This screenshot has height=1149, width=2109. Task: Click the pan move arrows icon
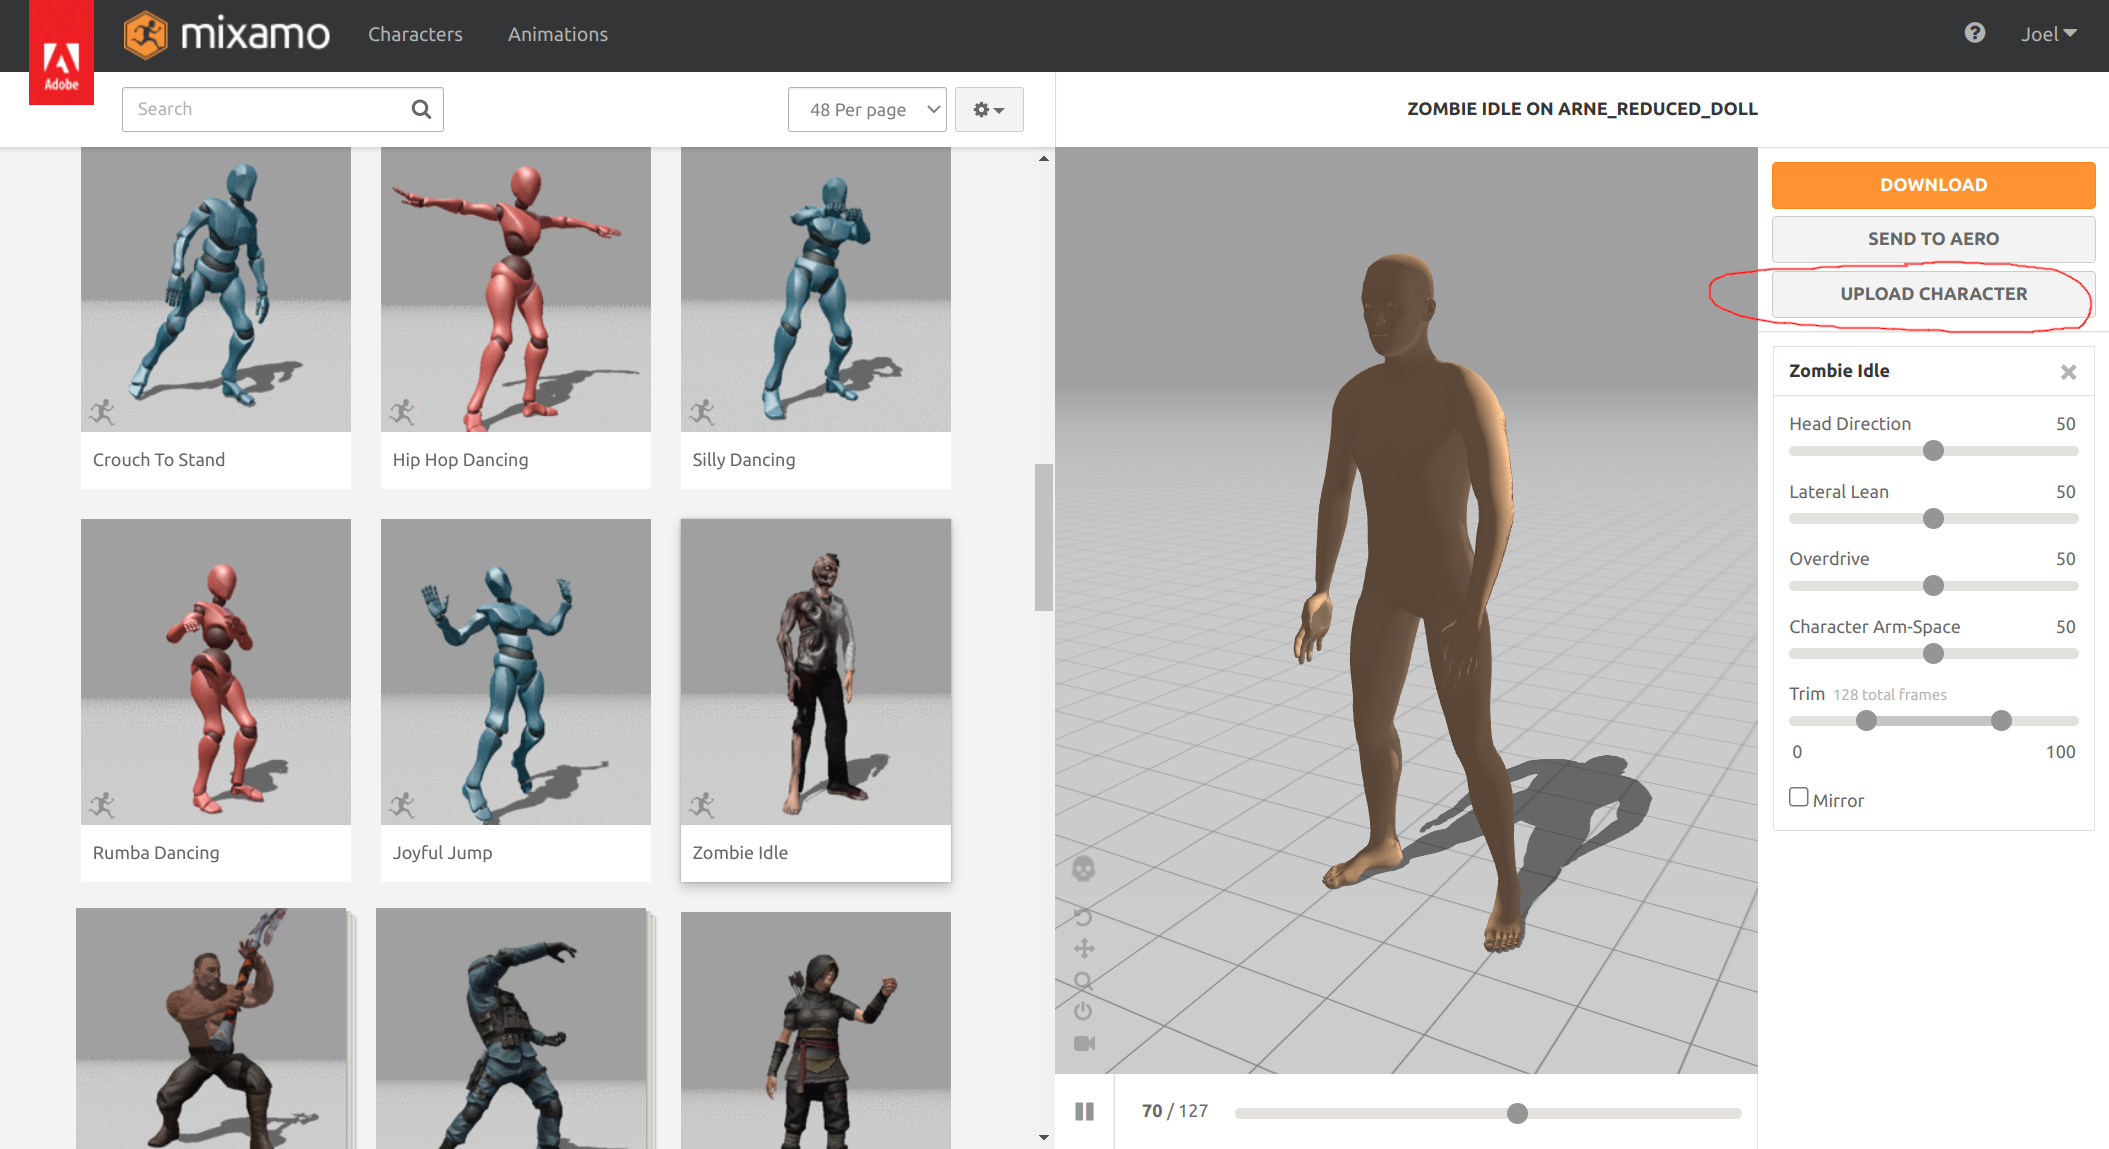(x=1084, y=948)
